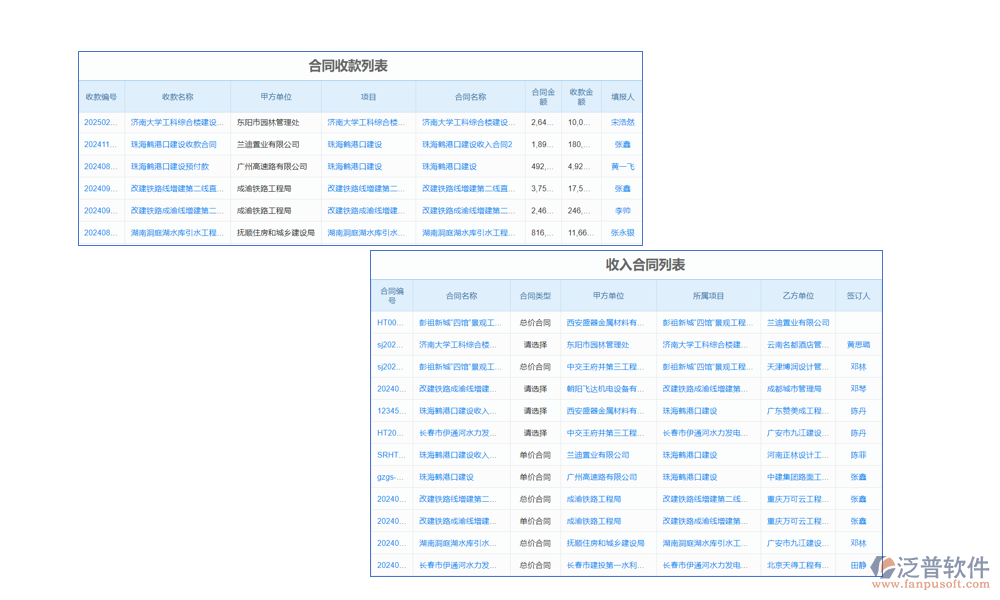Open contract number SRHT... in income list
1000x600 pixels.
390,454
